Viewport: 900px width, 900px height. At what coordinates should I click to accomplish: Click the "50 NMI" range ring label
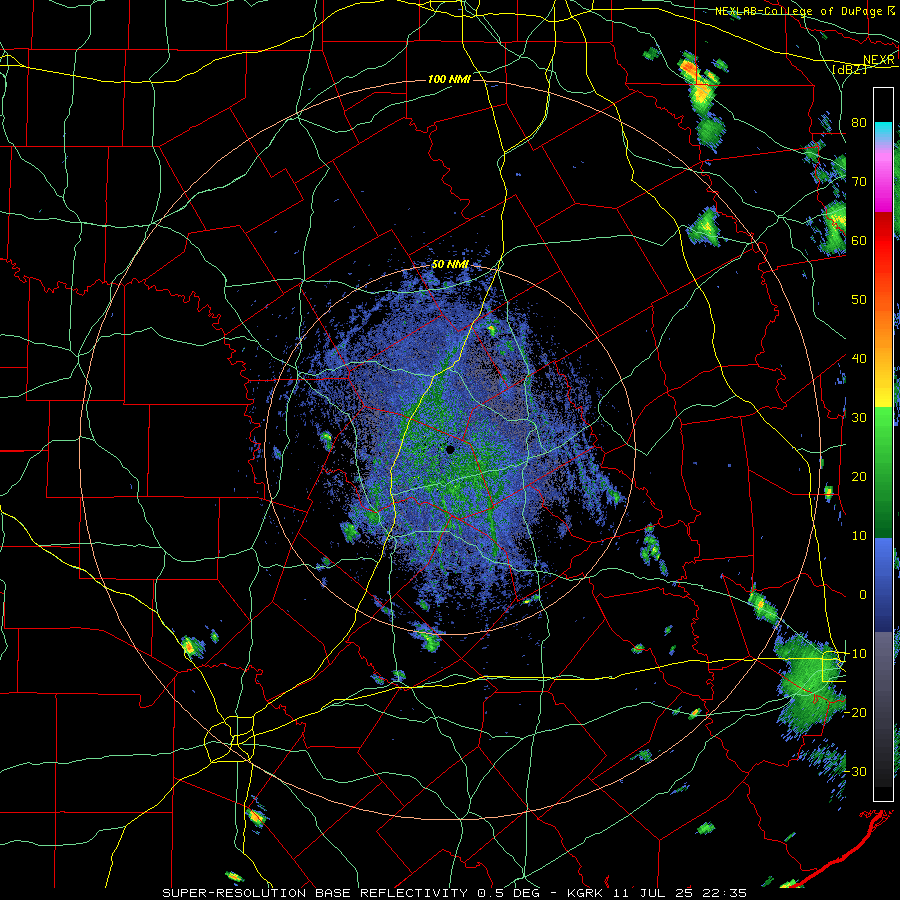[450, 265]
